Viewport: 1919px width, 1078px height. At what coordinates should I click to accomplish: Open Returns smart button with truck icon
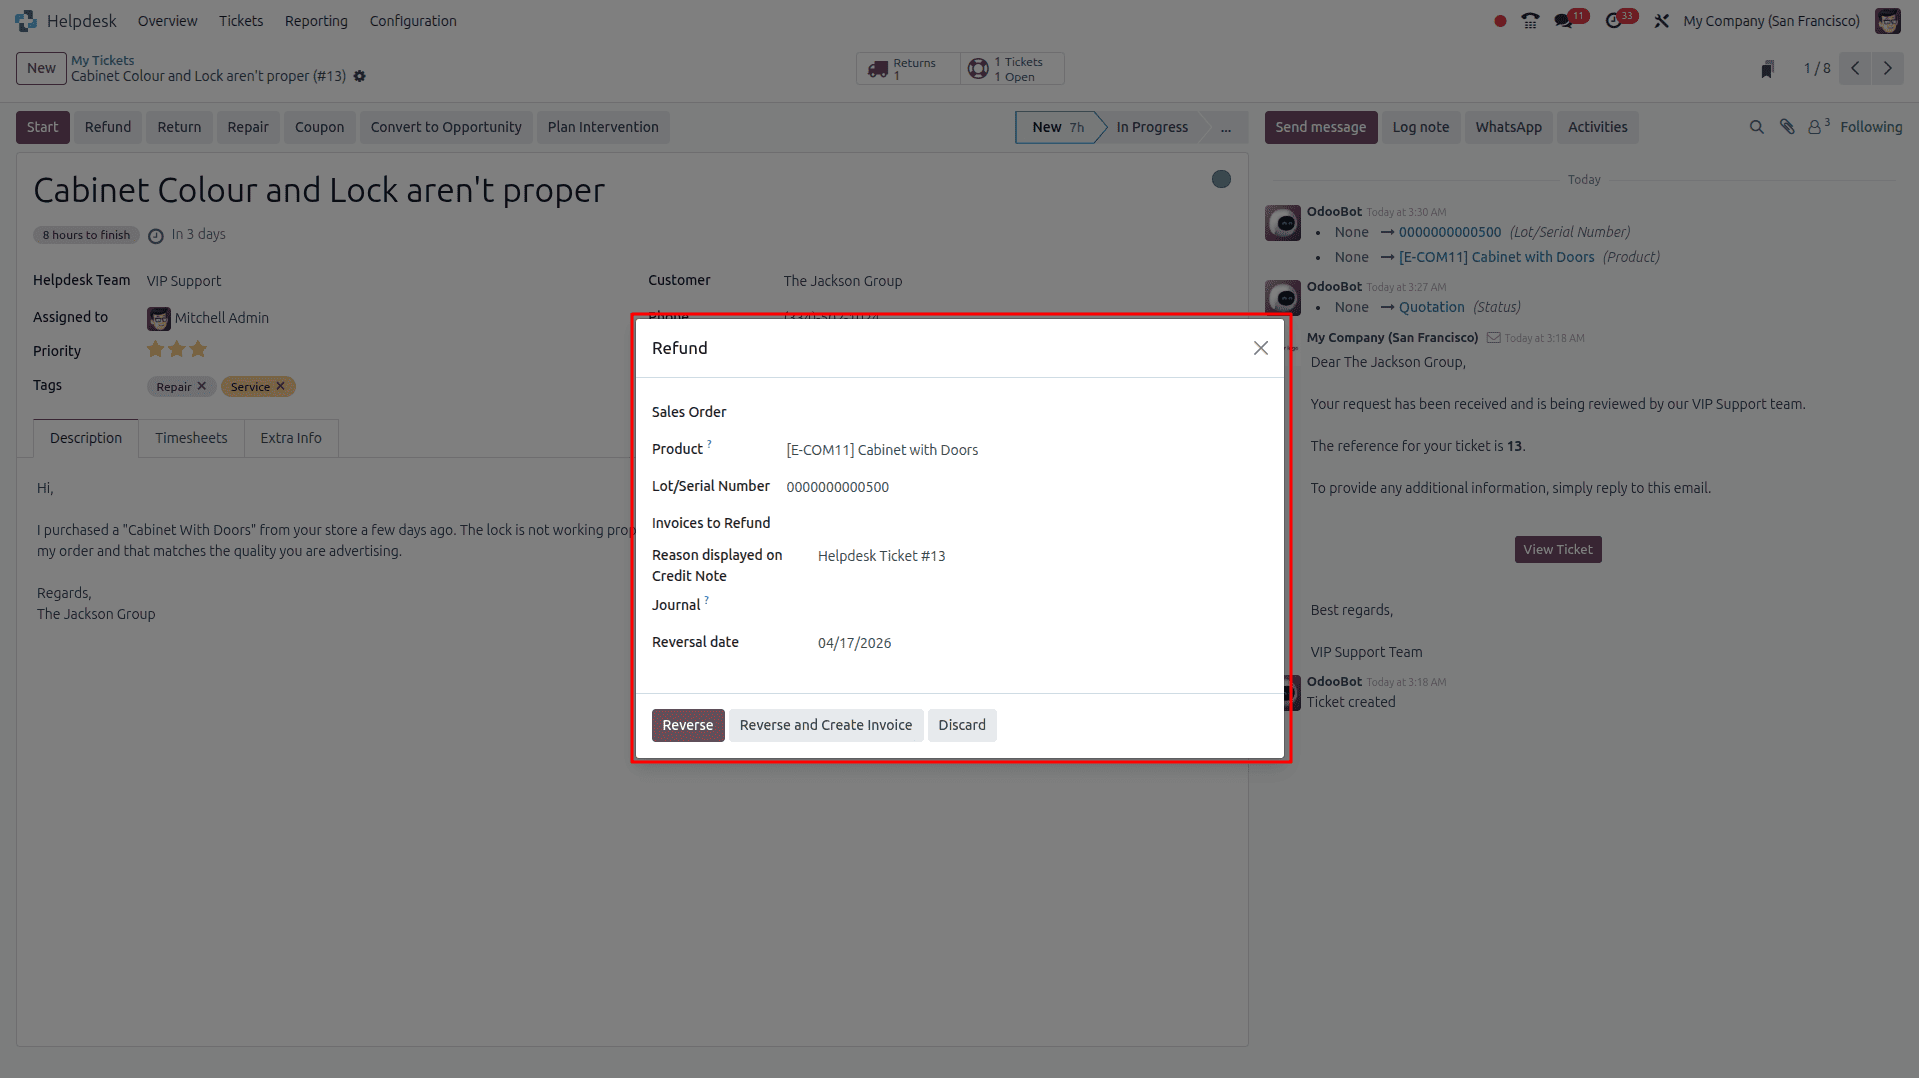coord(908,69)
